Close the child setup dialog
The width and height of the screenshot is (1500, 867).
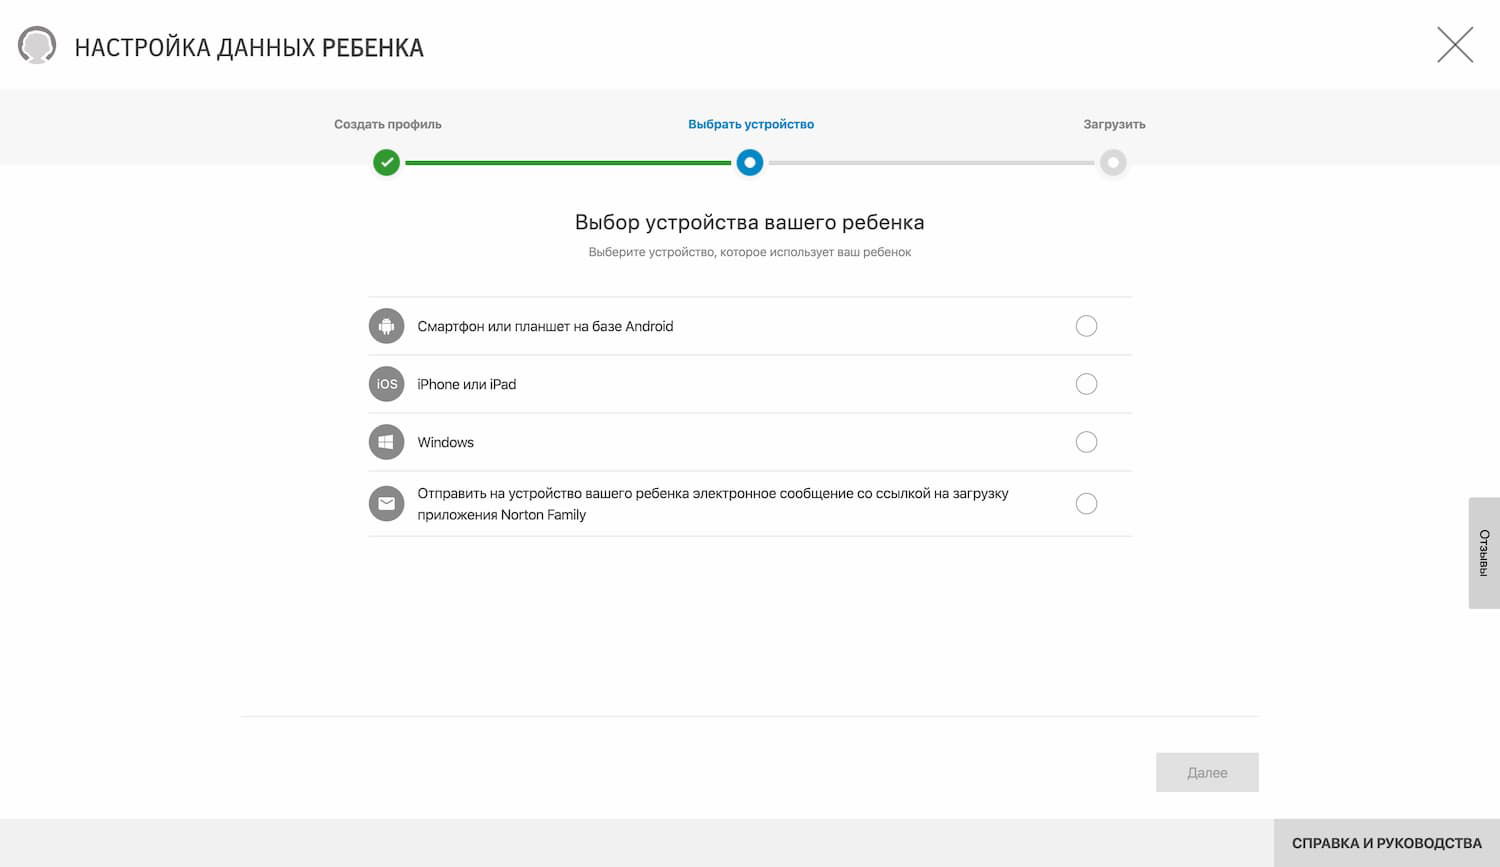pyautogui.click(x=1454, y=45)
